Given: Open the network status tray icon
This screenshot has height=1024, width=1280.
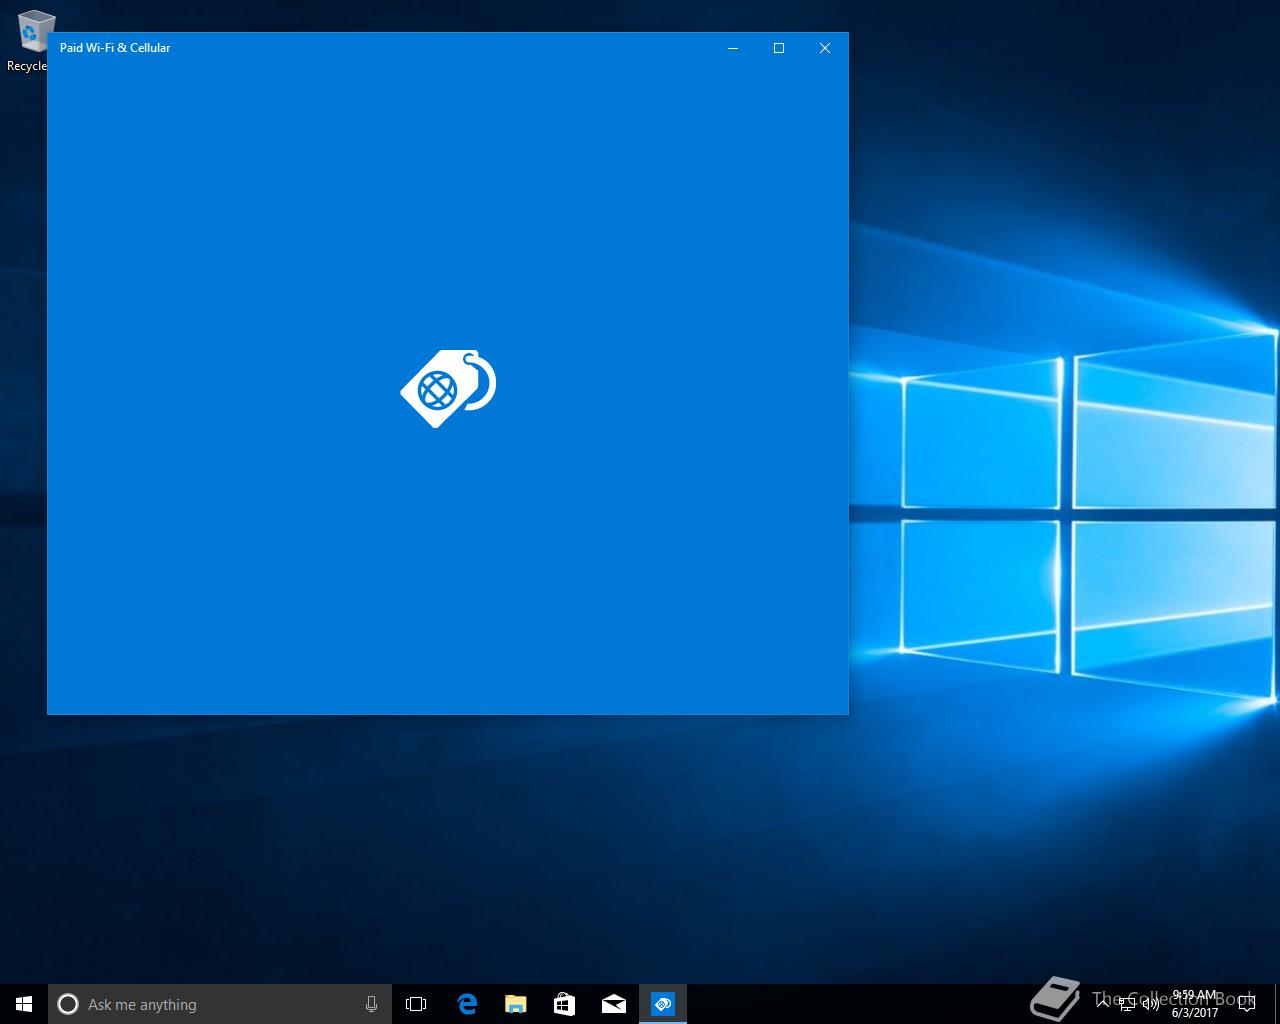Looking at the screenshot, I should 1127,1004.
